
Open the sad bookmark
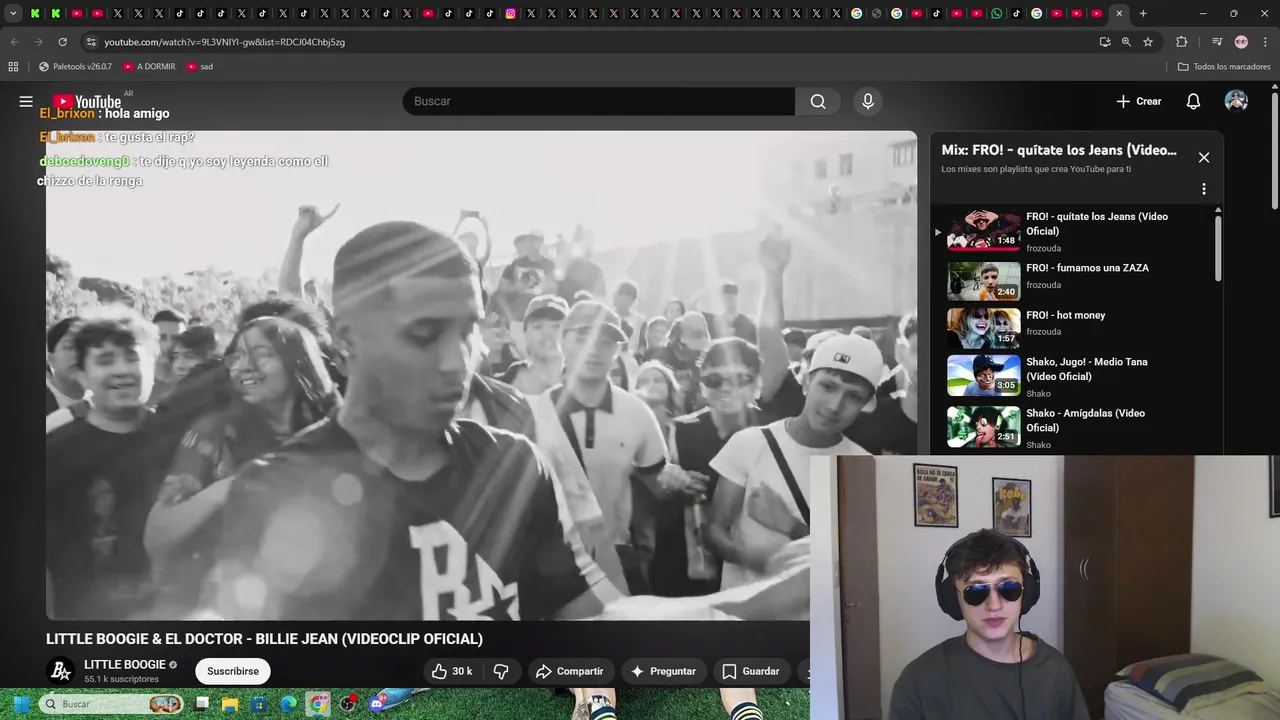point(200,67)
